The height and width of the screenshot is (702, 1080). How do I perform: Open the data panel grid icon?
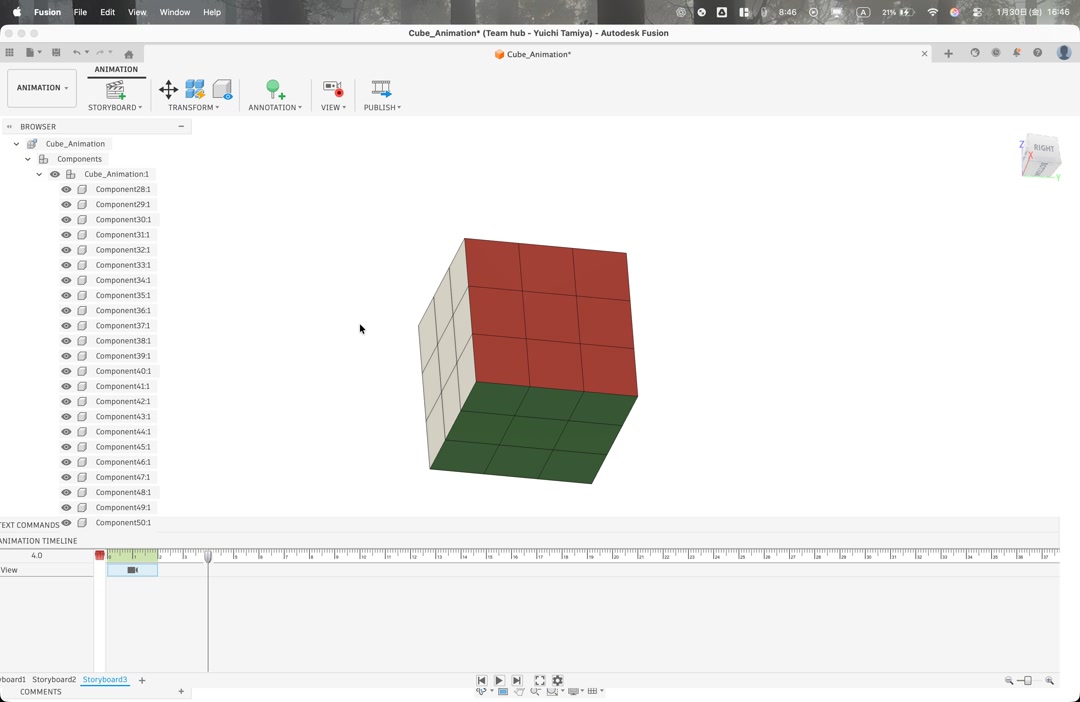10,52
